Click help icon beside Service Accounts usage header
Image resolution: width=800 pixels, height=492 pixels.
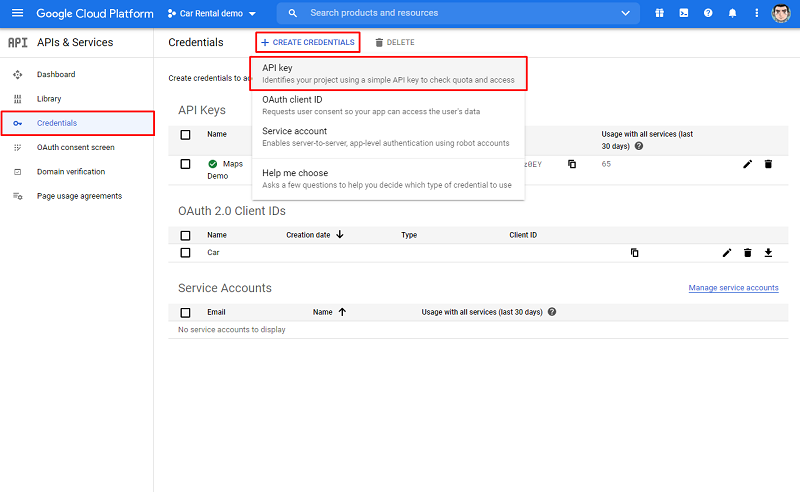(552, 312)
